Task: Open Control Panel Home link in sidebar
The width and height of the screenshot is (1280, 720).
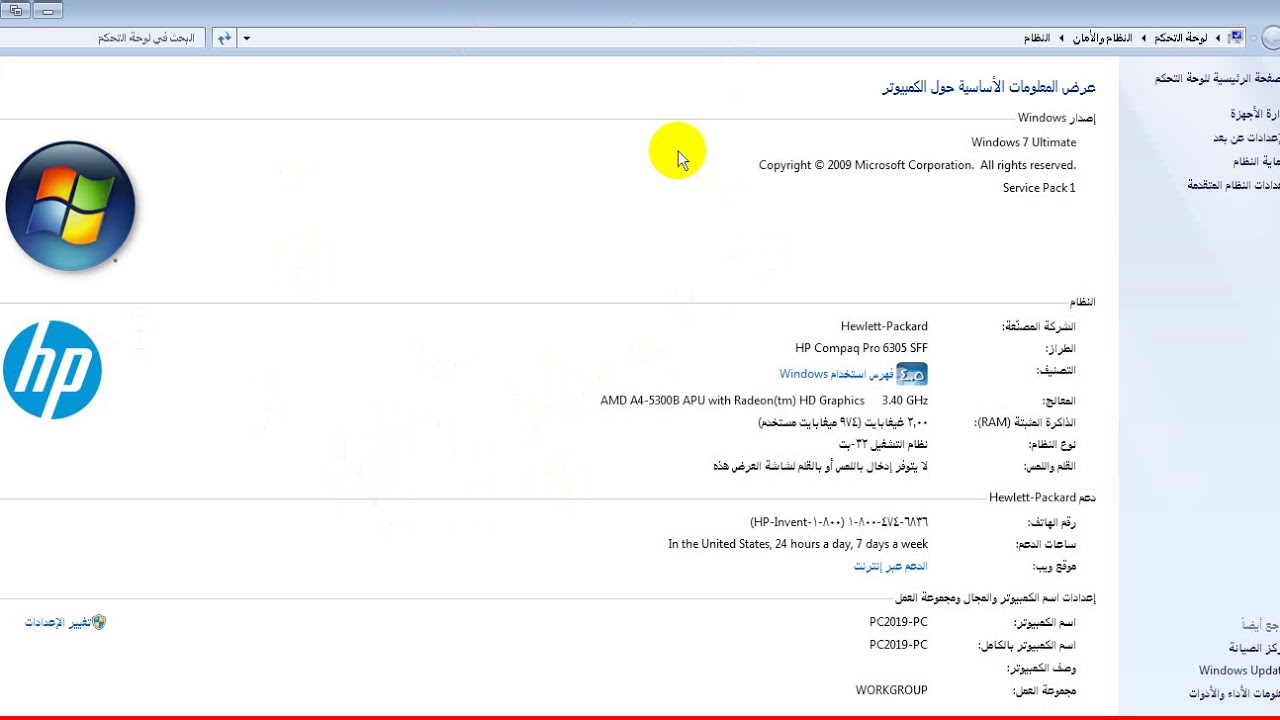Action: point(1216,78)
